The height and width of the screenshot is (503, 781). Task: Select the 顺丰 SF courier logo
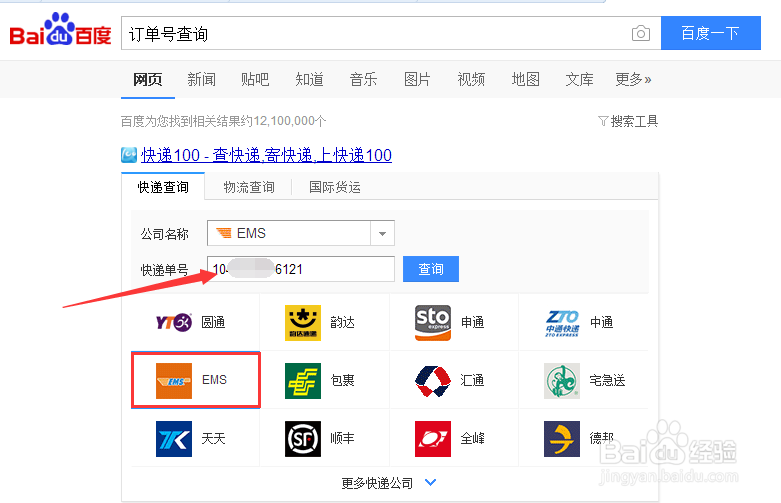coord(303,439)
